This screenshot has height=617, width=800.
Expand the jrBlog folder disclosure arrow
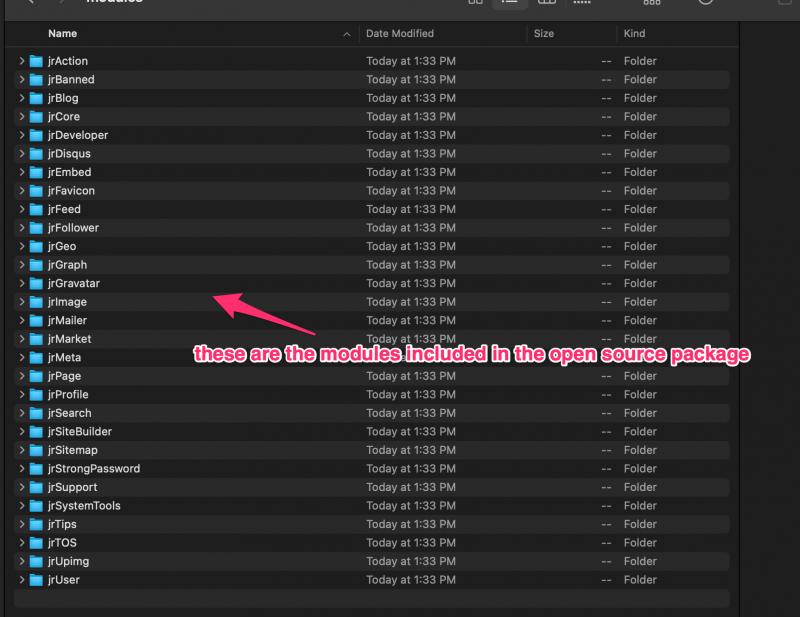(x=22, y=98)
